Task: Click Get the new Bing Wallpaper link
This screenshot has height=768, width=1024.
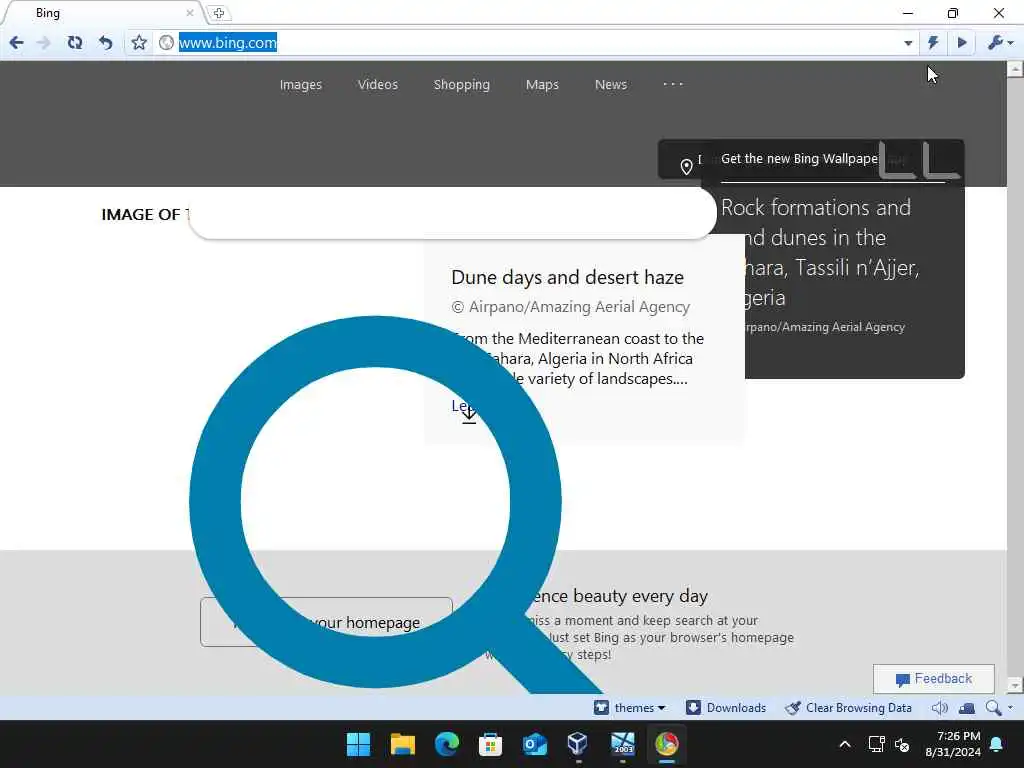Action: coord(799,159)
